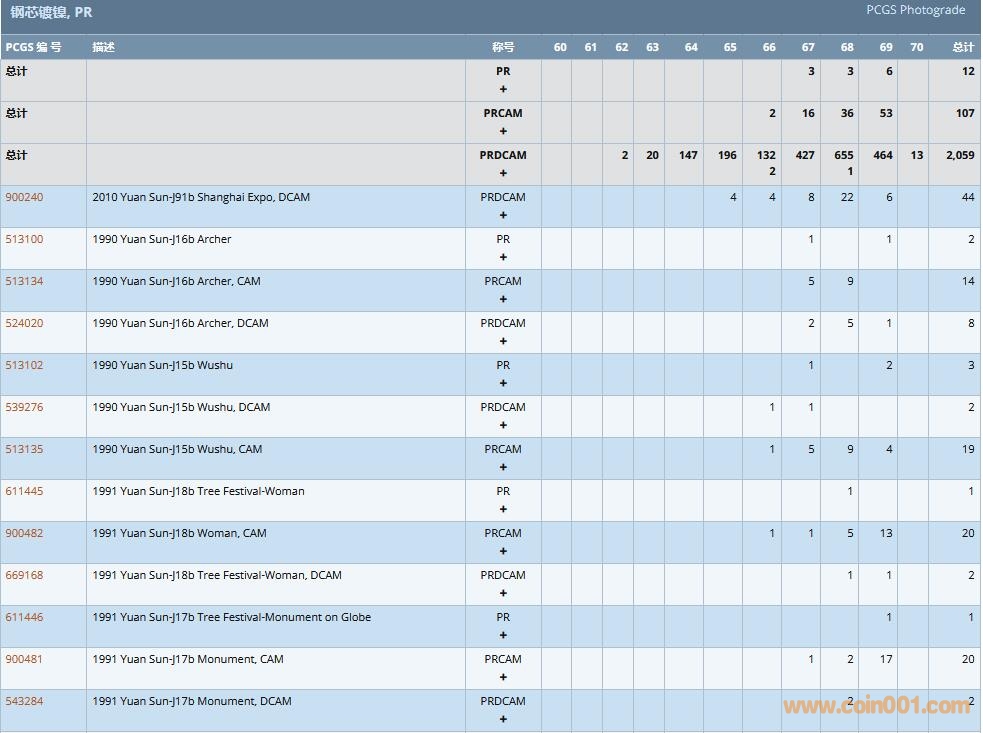Click the 900482 coin number link

24,533
